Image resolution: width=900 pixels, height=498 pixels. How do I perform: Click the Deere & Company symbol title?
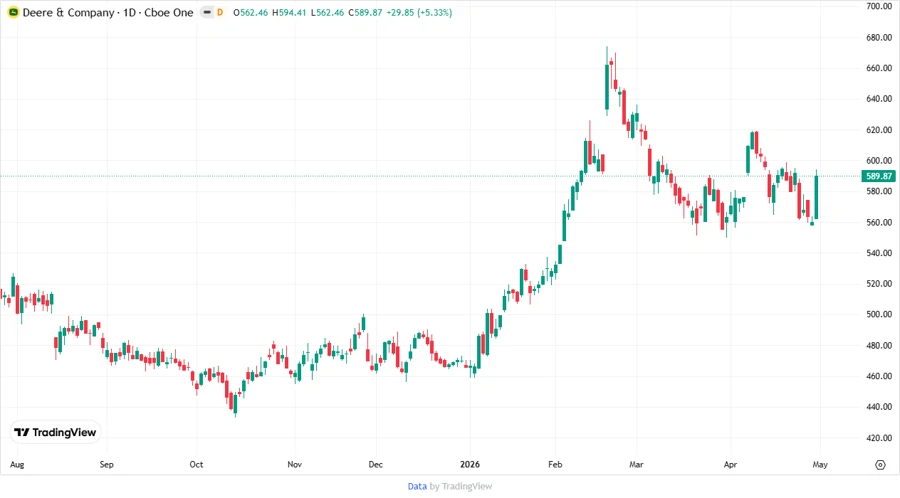(108, 12)
